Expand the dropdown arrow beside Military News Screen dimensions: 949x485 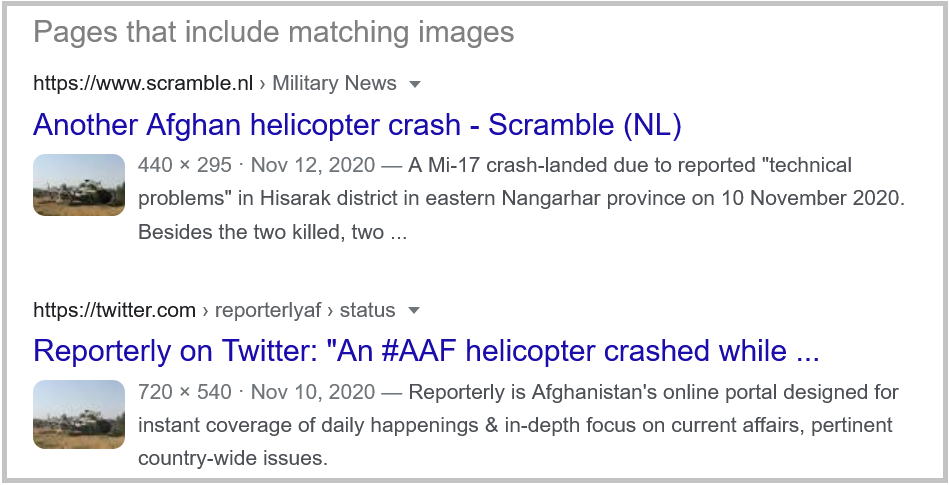415,84
